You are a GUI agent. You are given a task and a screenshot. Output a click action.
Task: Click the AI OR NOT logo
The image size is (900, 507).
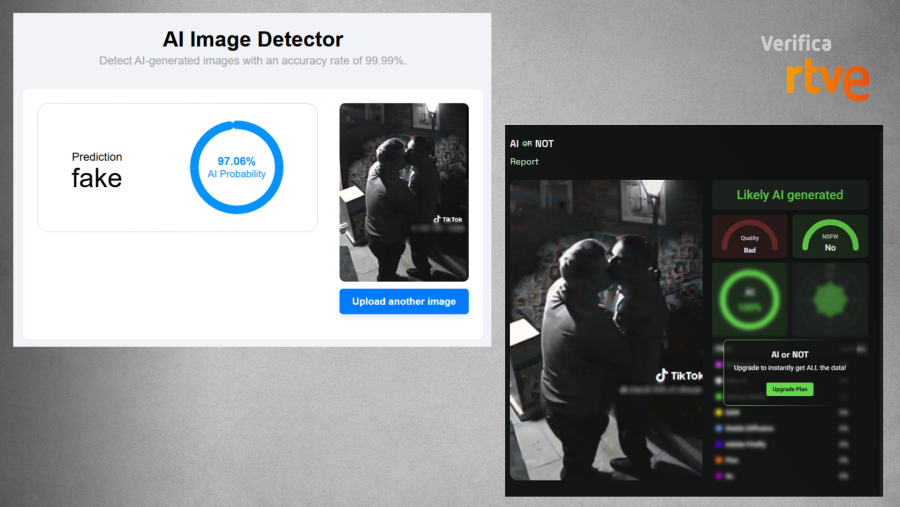pos(532,144)
